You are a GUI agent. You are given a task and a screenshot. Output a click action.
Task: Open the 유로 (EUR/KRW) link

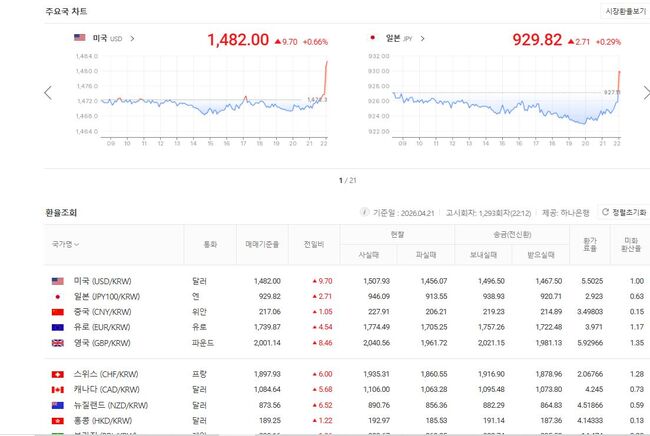pos(97,328)
